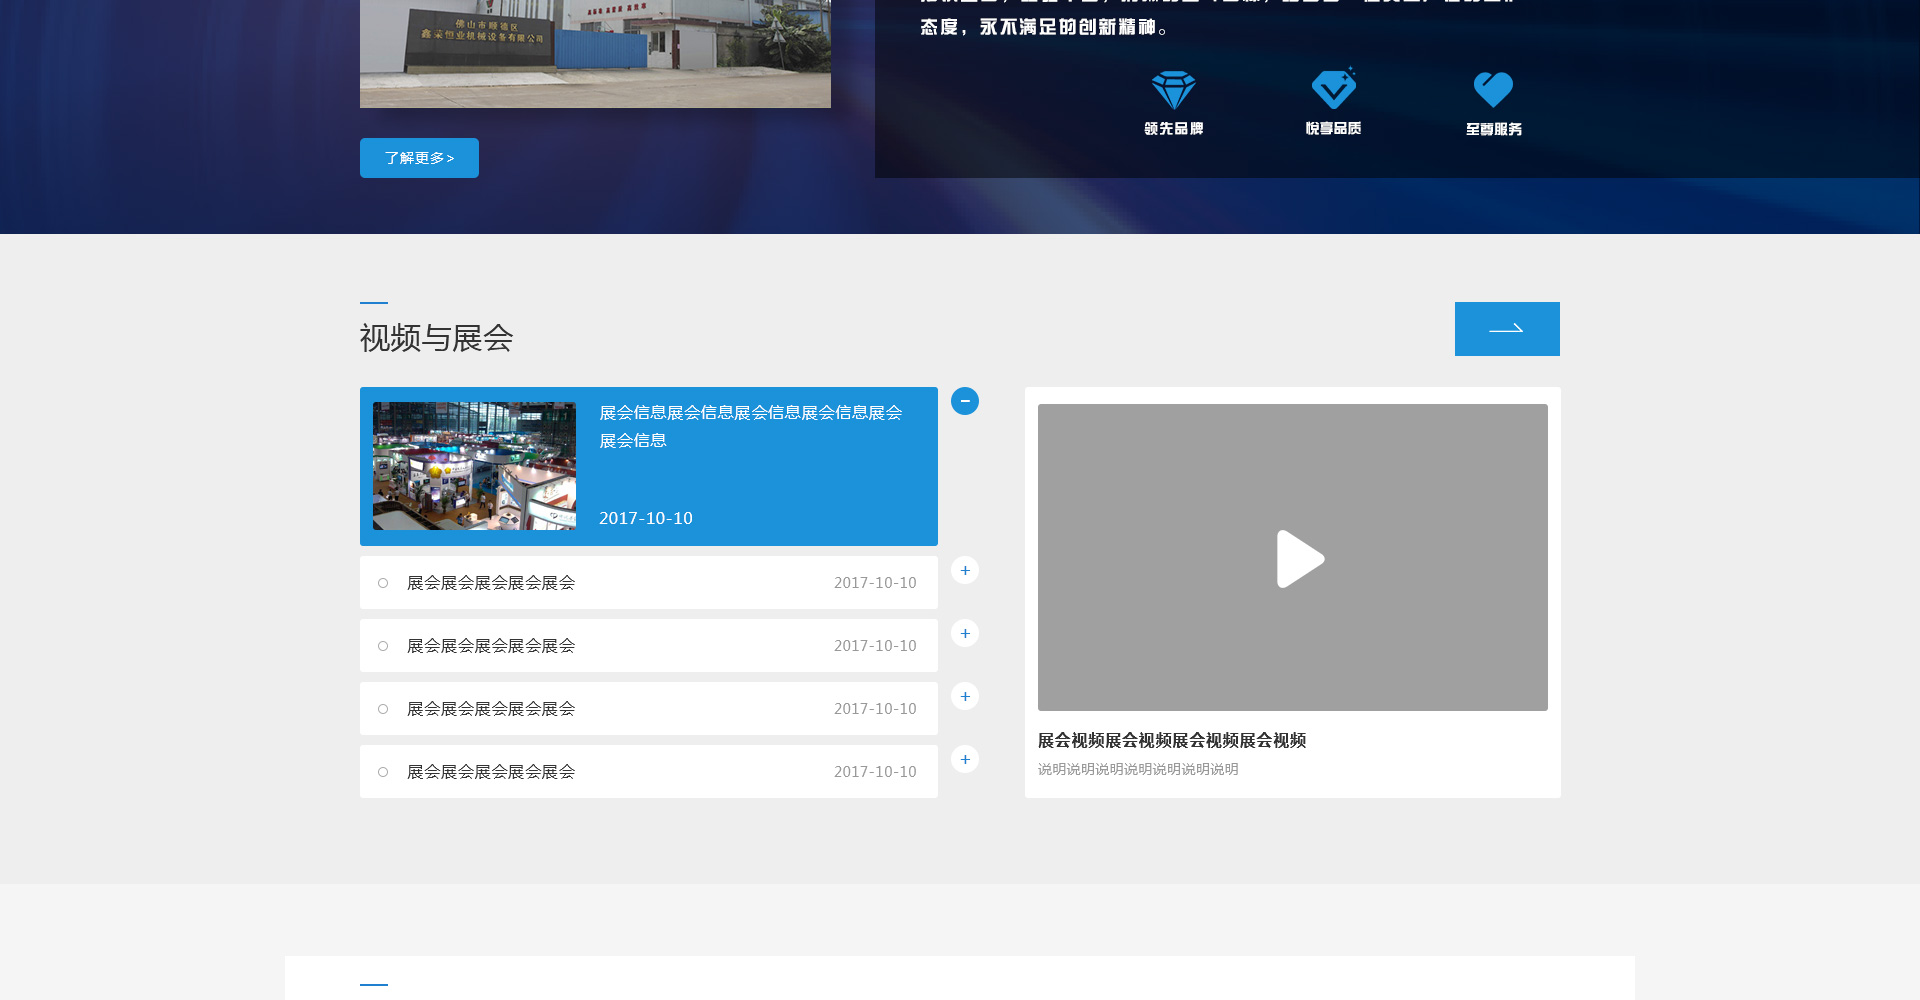Click the 领先品牌 diamond icon
Viewport: 1920px width, 1000px height.
coord(1173,90)
